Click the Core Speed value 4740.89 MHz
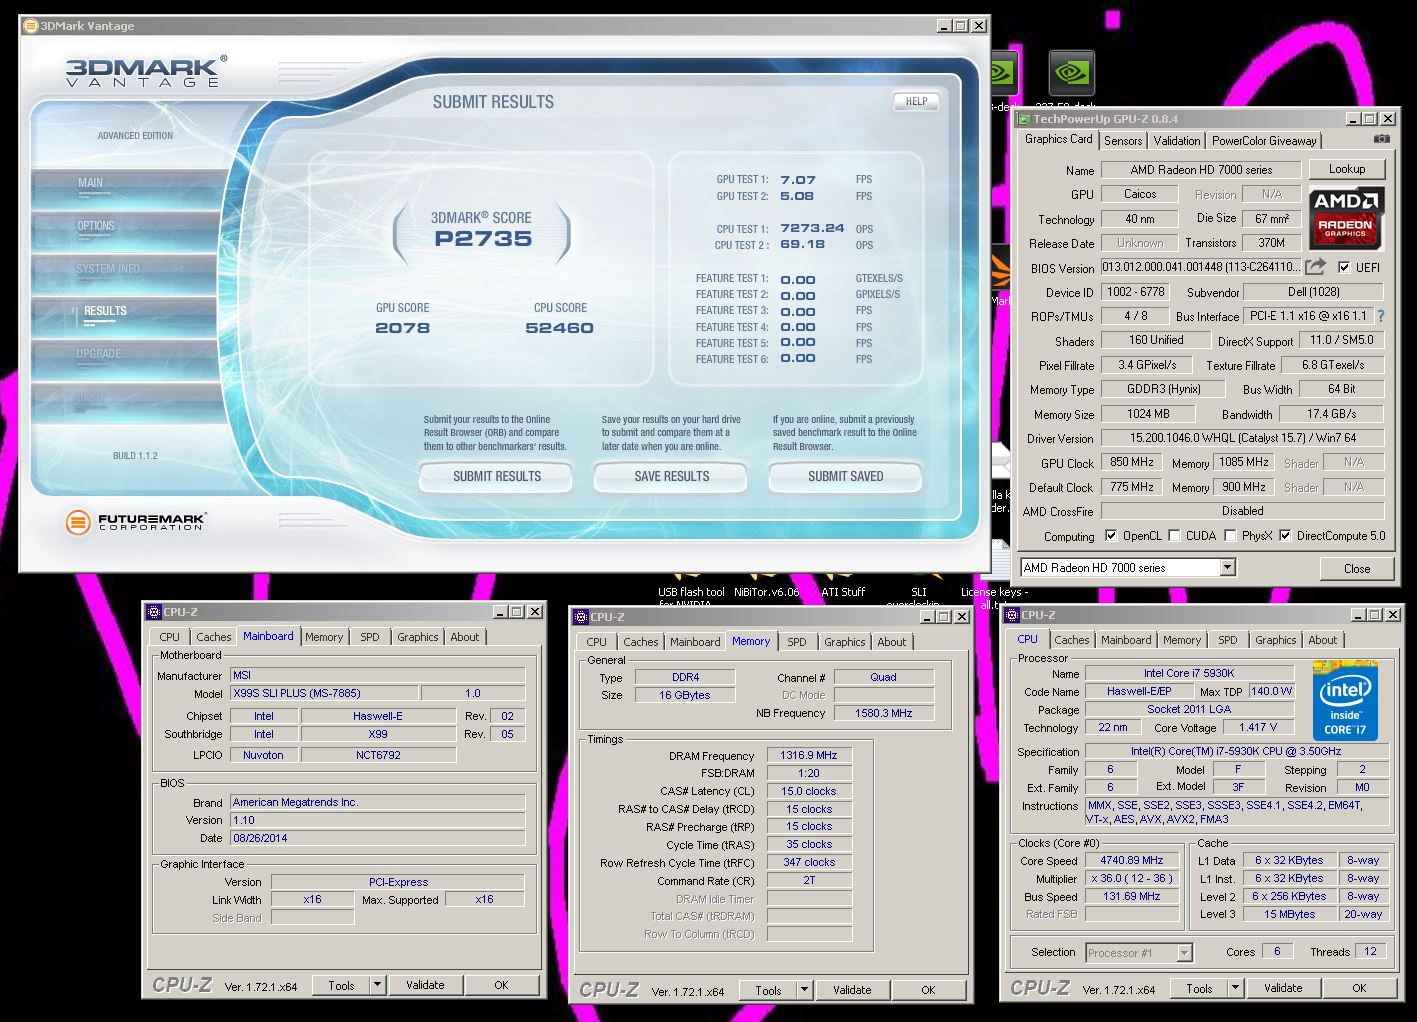This screenshot has height=1022, width=1417. 1133,861
